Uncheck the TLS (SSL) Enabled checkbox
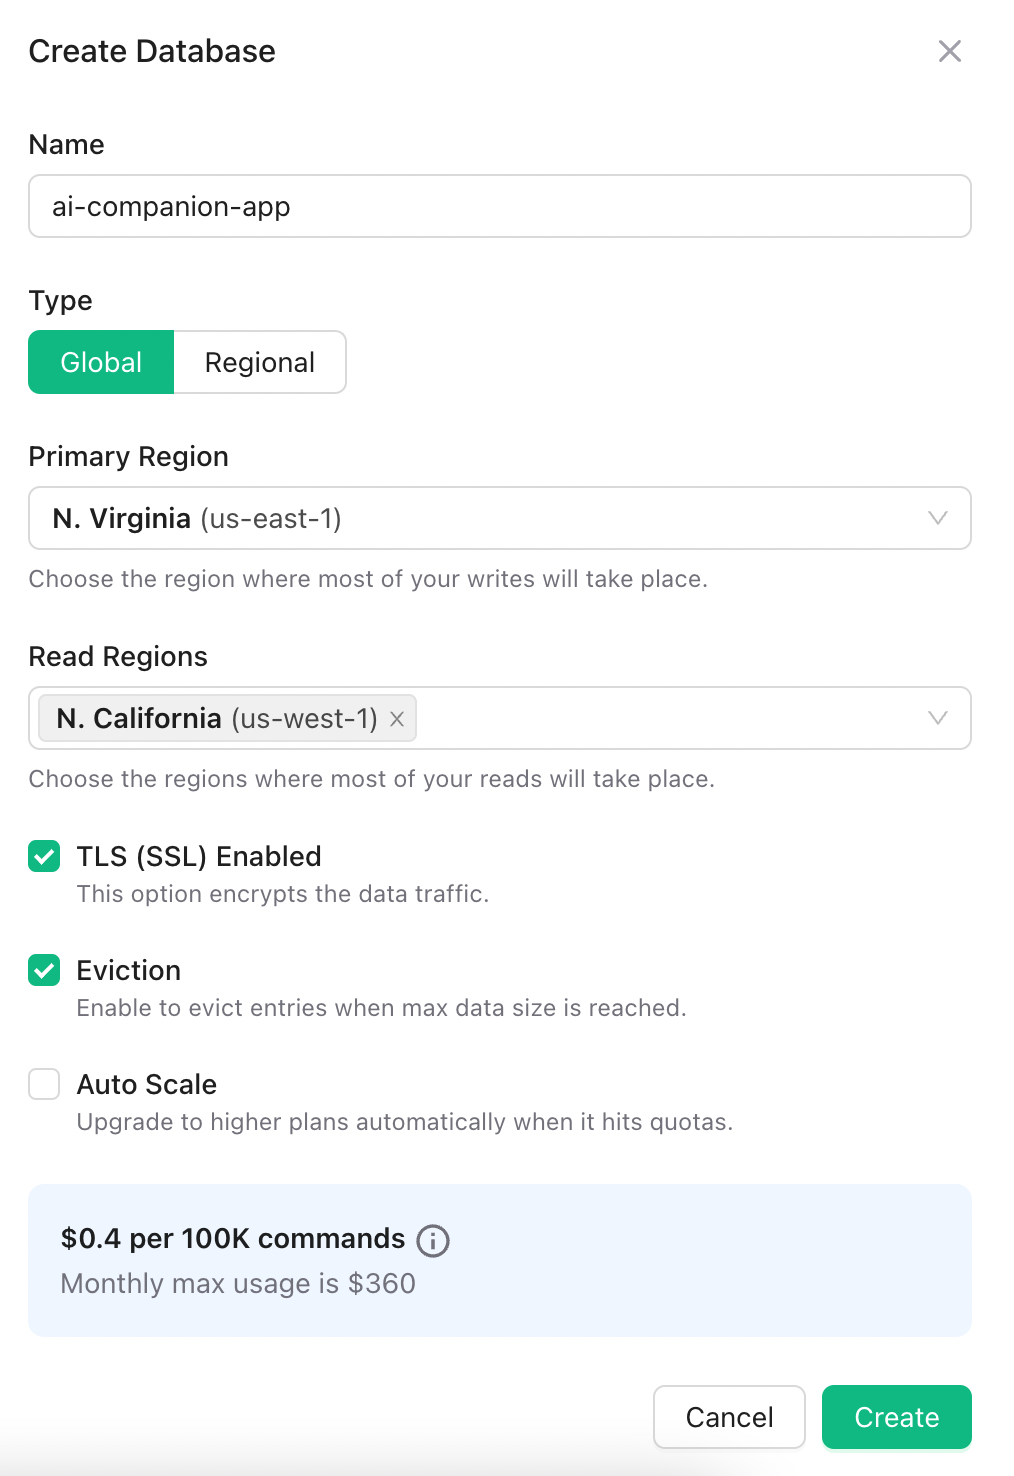 pyautogui.click(x=44, y=856)
